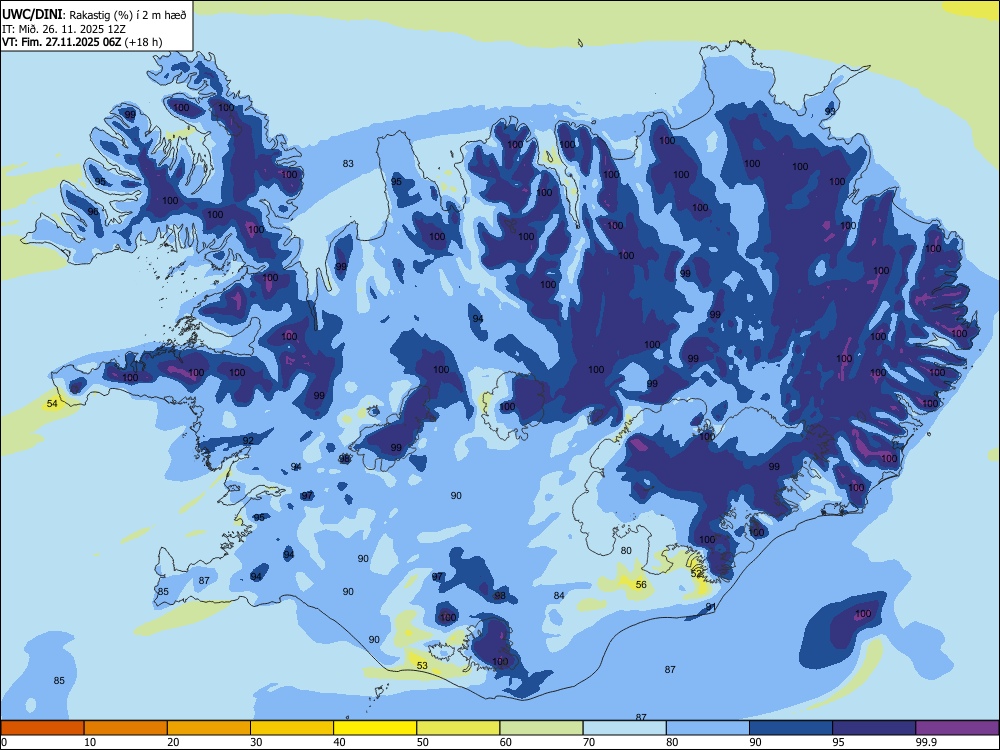
Task: Click the 'VT: Fim. 27.11.2025 06Z (+18 h)' line
Action: (x=82, y=42)
